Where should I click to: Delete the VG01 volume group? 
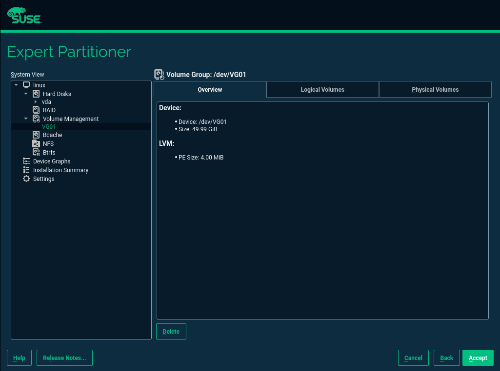tap(171, 331)
